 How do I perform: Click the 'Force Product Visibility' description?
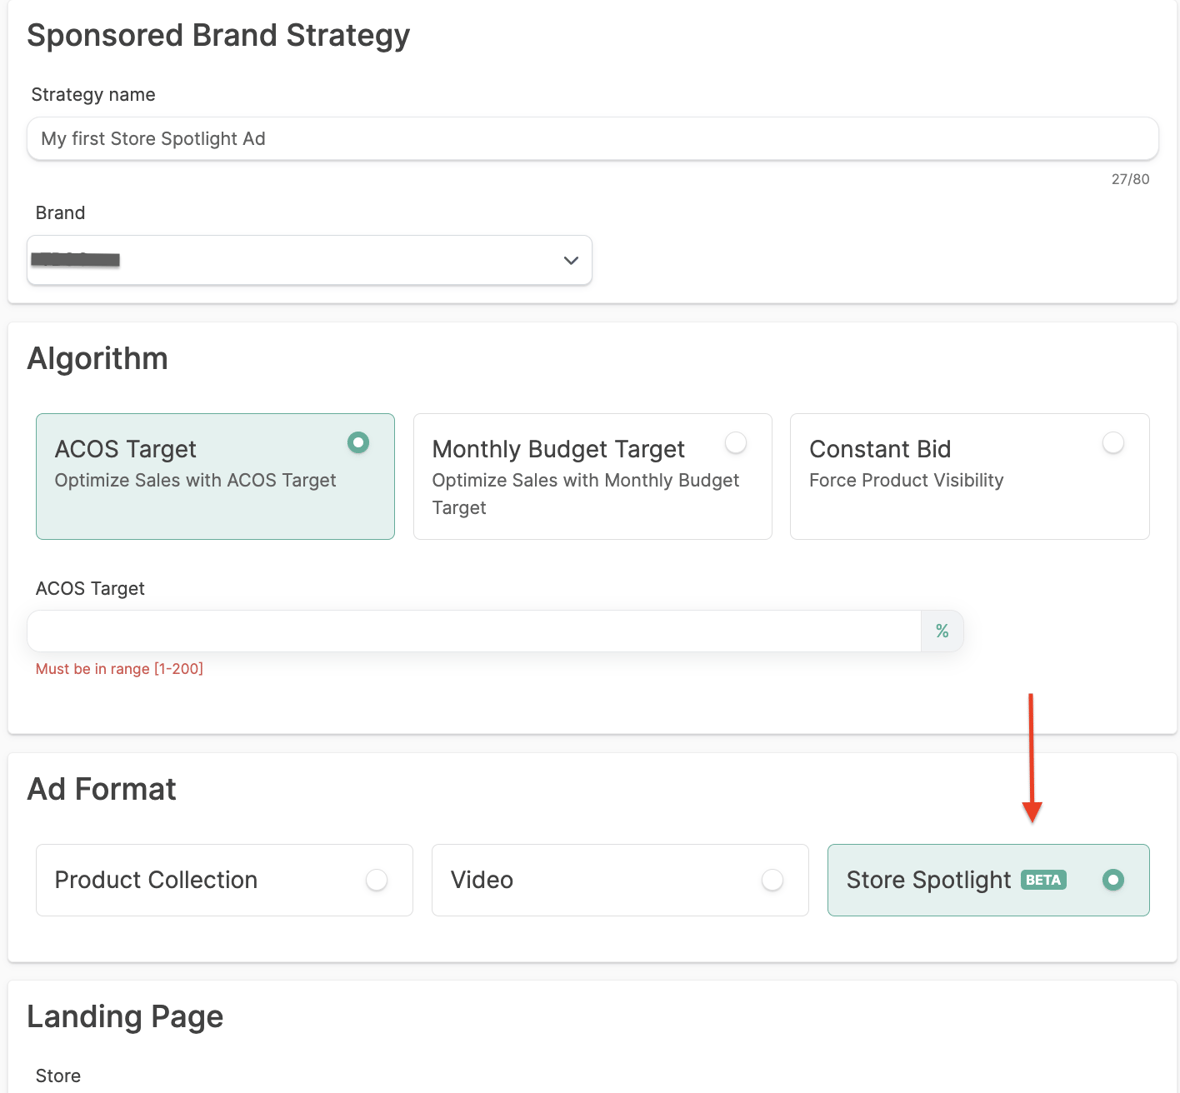tap(906, 481)
